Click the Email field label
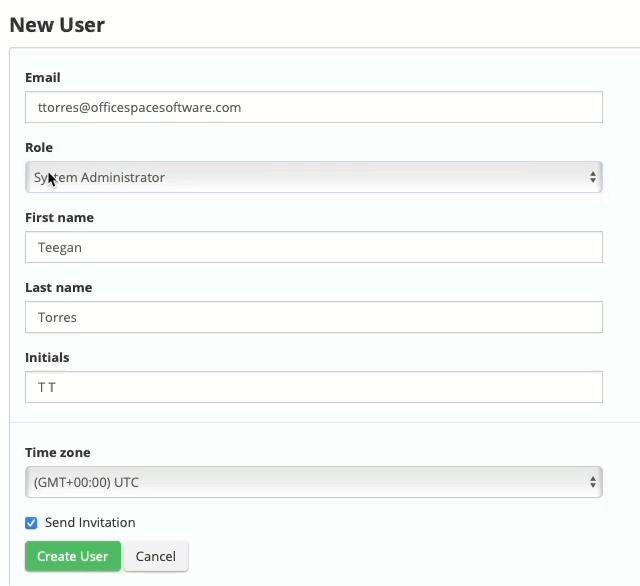The image size is (640, 586). tap(43, 78)
